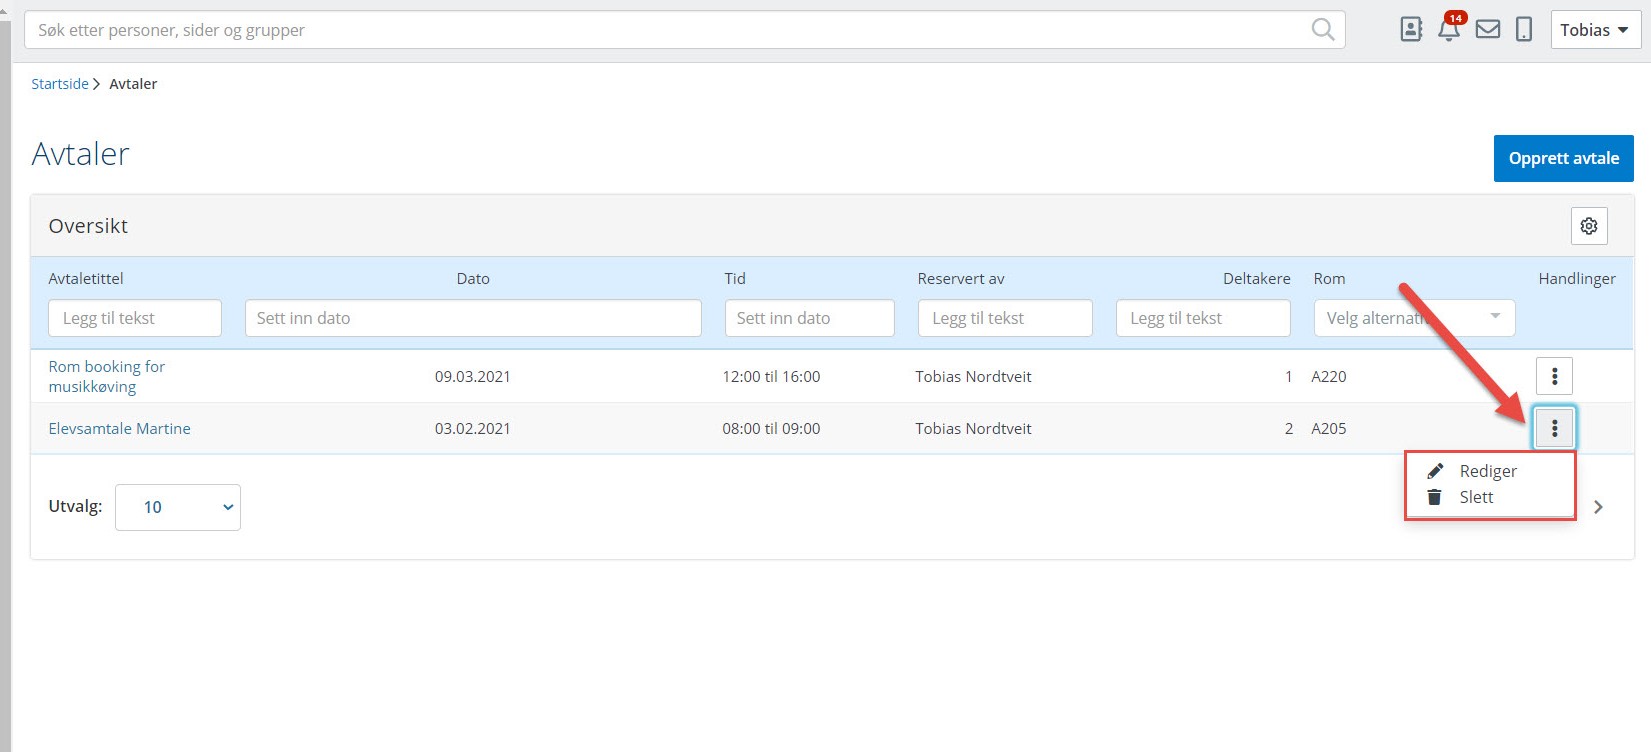Expand the Tobias user menu
This screenshot has width=1651, height=752.
1595,30
